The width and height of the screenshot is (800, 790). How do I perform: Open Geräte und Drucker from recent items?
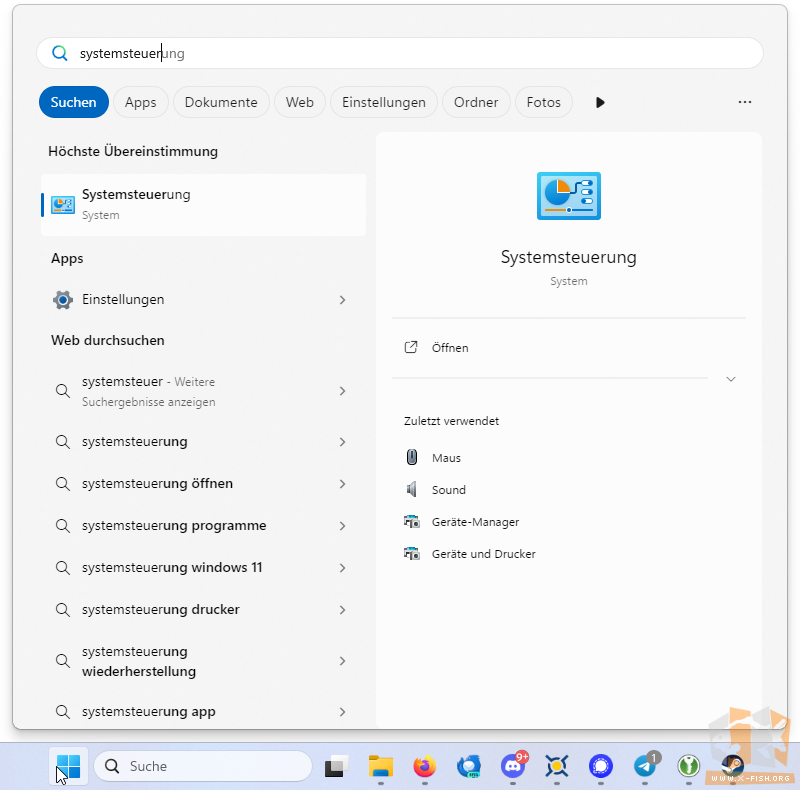click(470, 554)
